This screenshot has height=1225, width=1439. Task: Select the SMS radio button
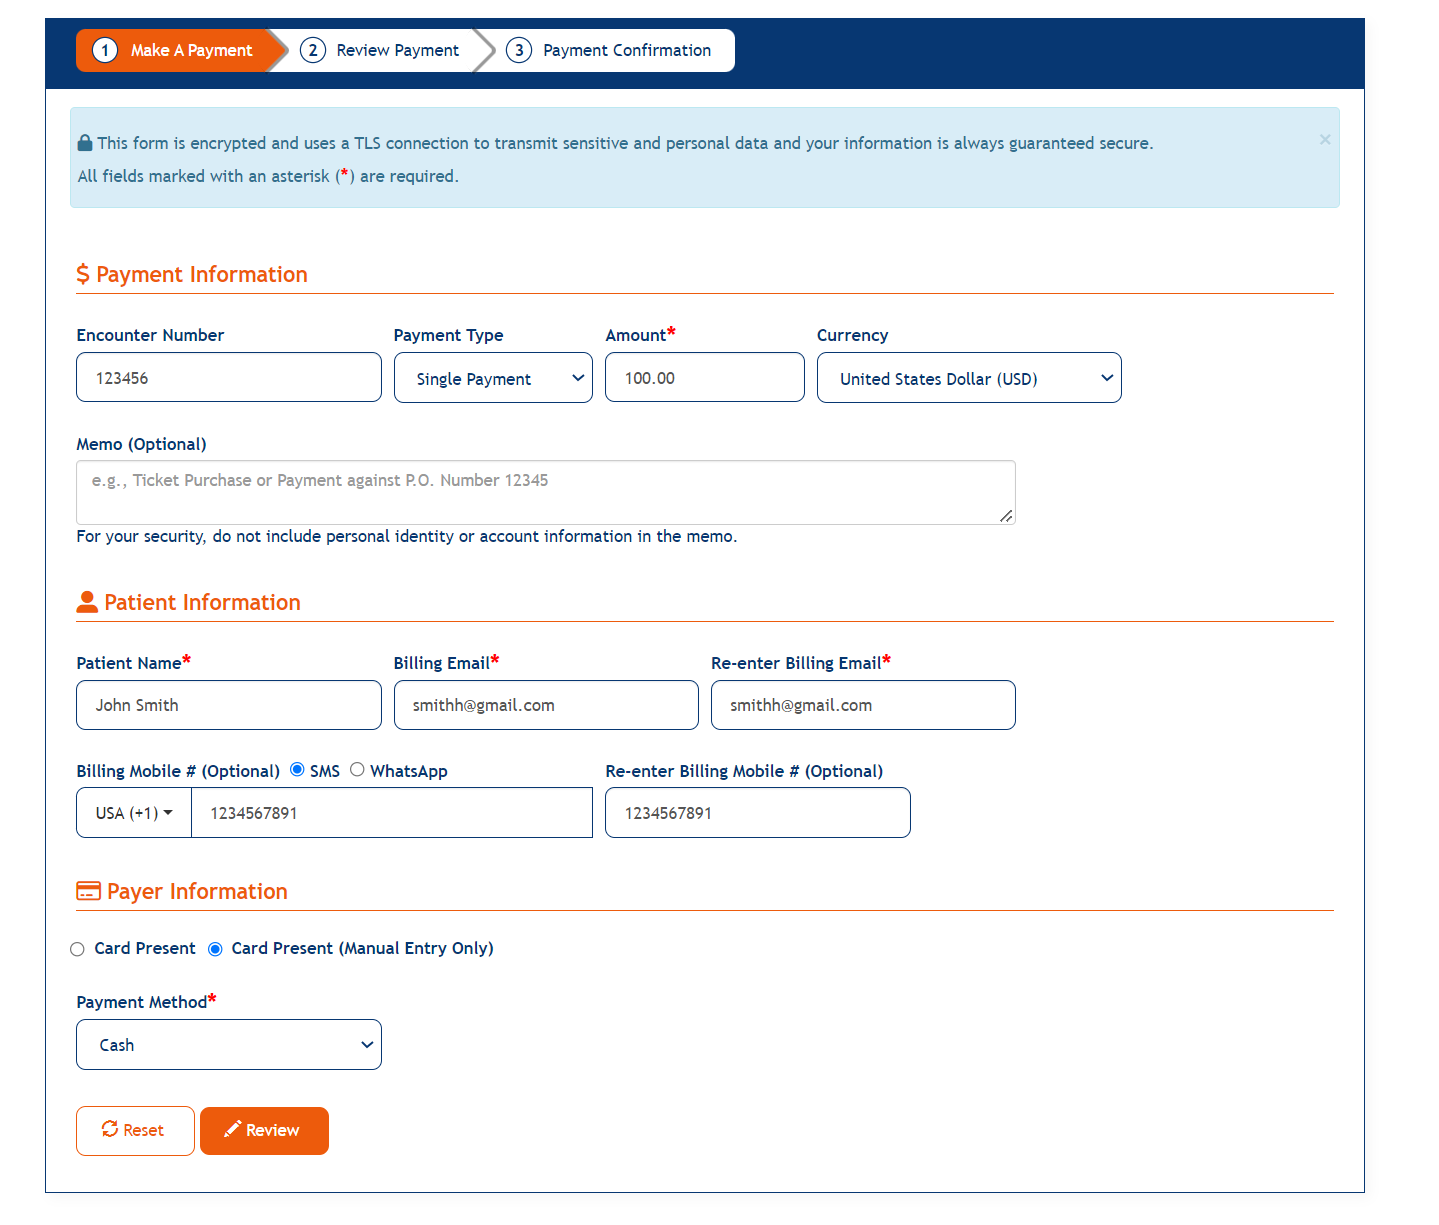297,769
